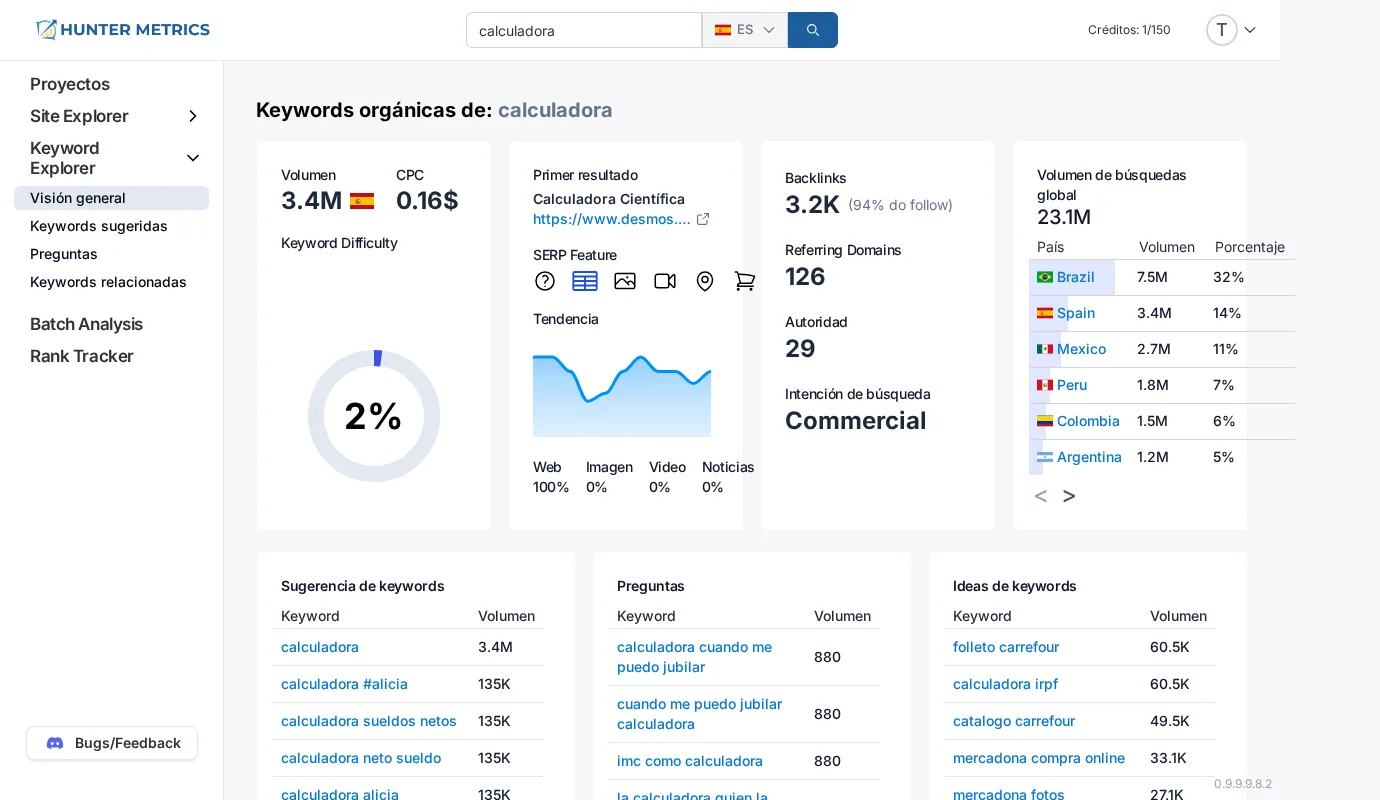This screenshot has width=1380, height=800.
Task: Open the account menu chevron beside T avatar
Action: click(1250, 30)
